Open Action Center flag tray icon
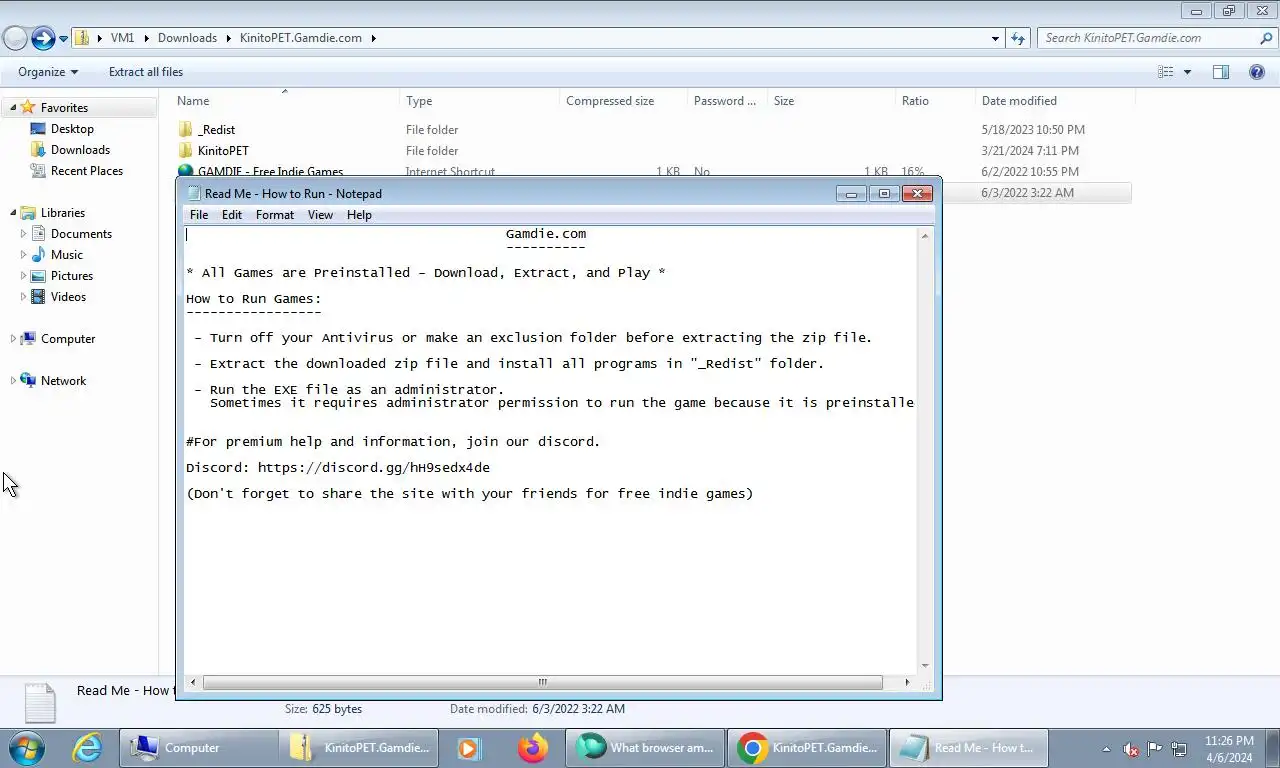This screenshot has height=768, width=1280. pyautogui.click(x=1155, y=748)
